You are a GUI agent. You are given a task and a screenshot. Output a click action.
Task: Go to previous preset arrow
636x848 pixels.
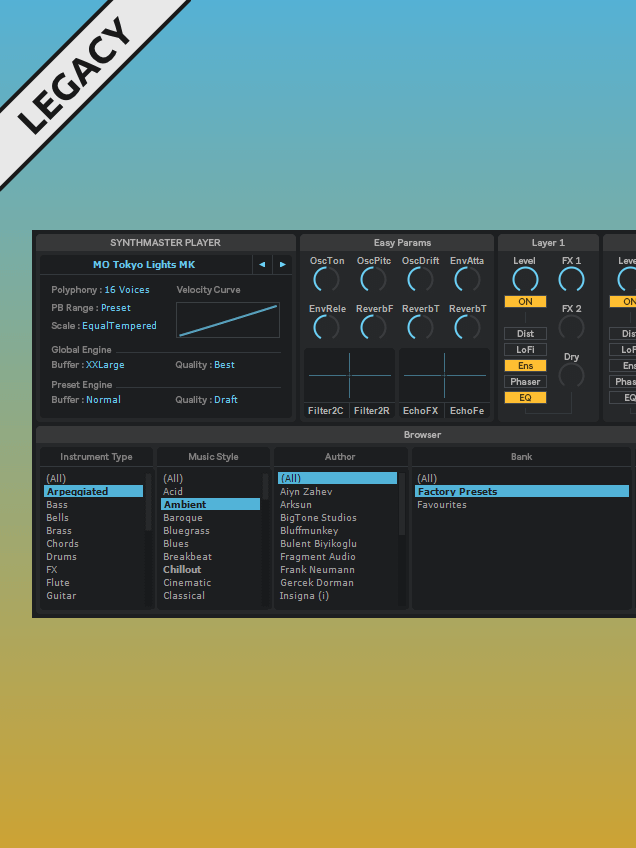click(262, 264)
